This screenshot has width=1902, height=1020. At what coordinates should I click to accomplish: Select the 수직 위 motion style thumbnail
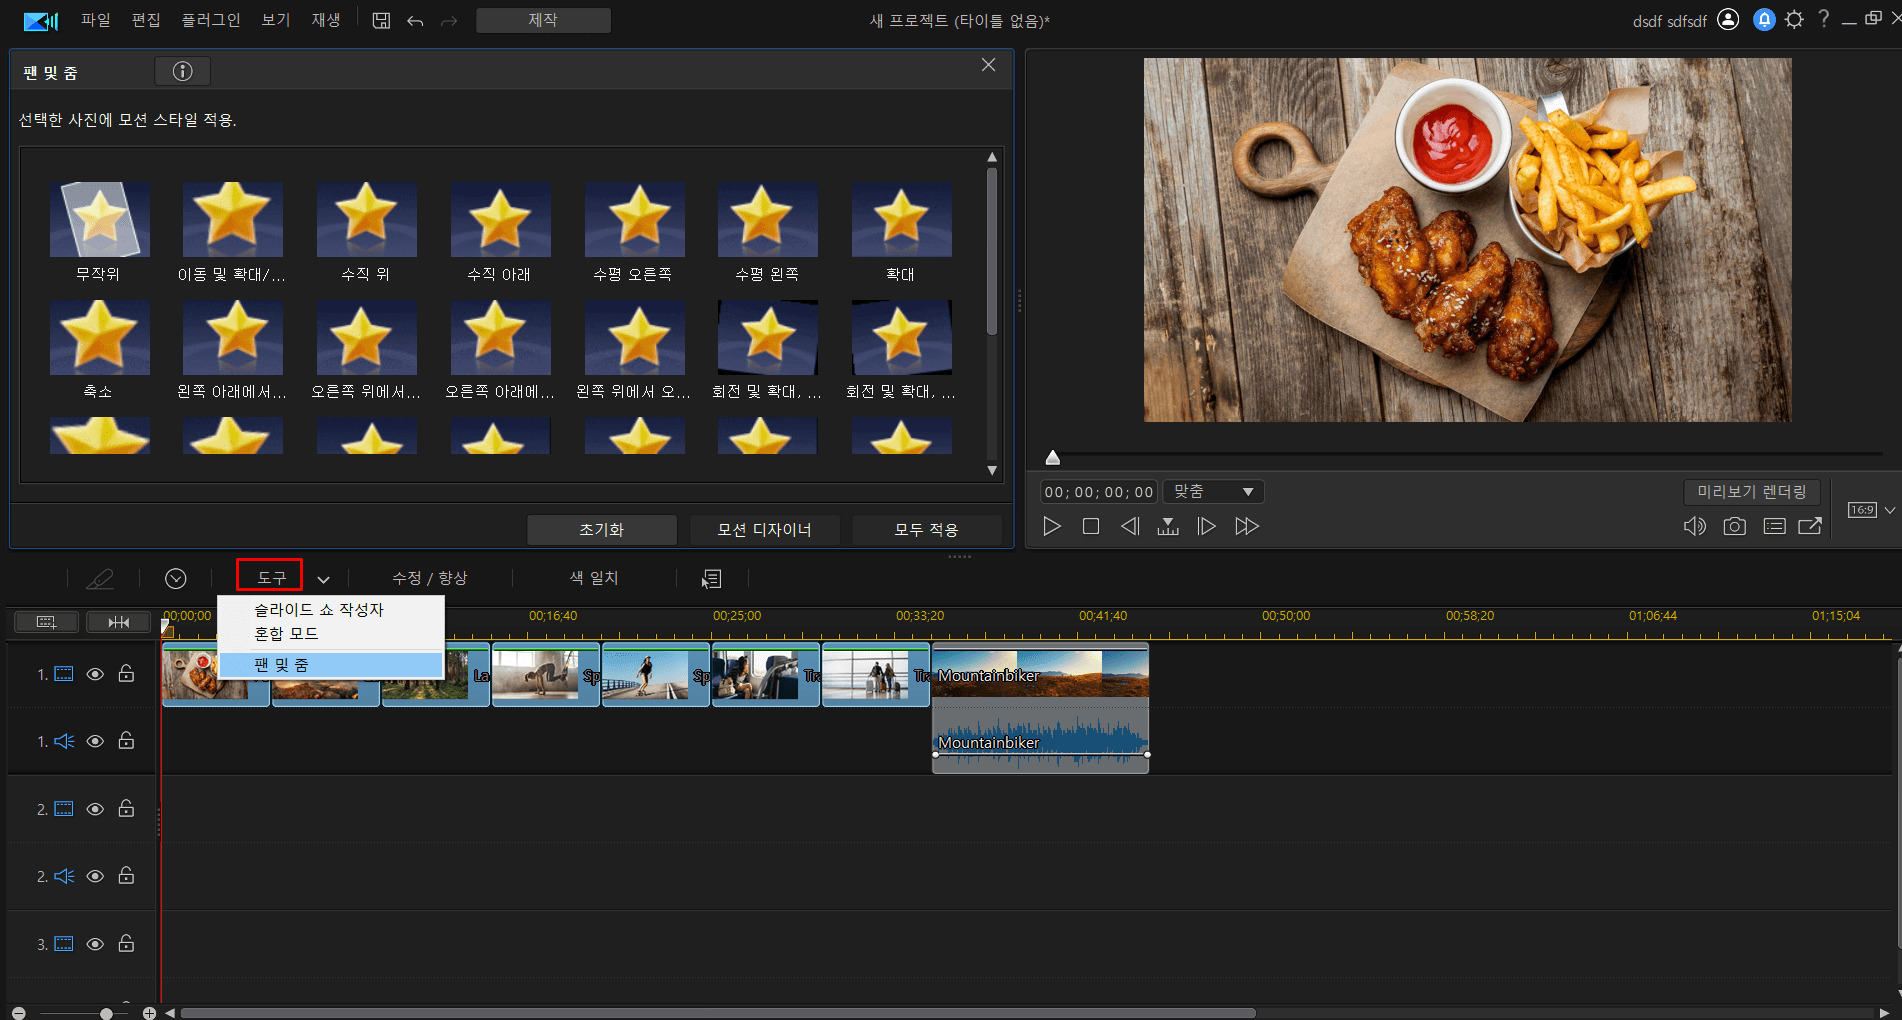[366, 220]
